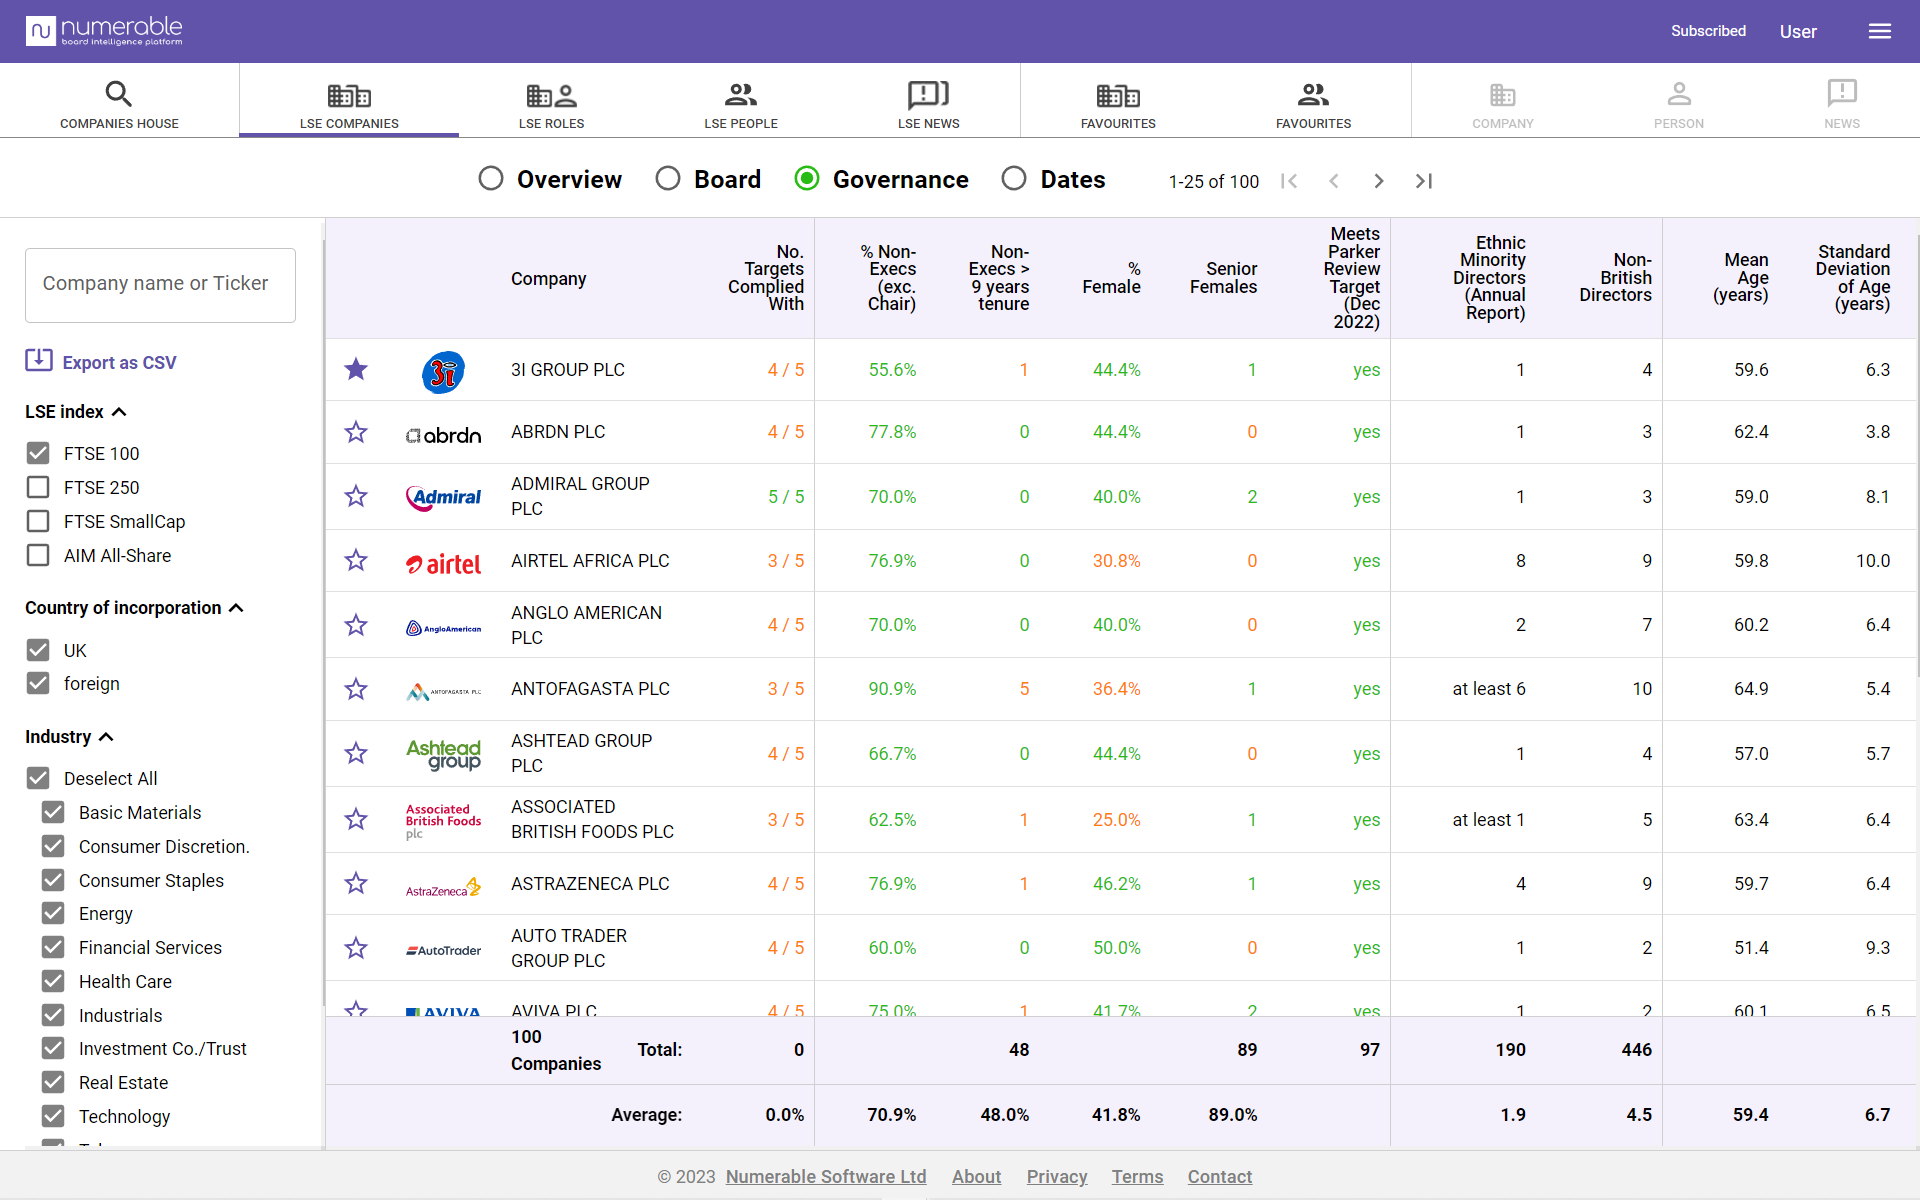This screenshot has width=1920, height=1200.
Task: Select the Dates radio button
Action: click(x=1014, y=178)
